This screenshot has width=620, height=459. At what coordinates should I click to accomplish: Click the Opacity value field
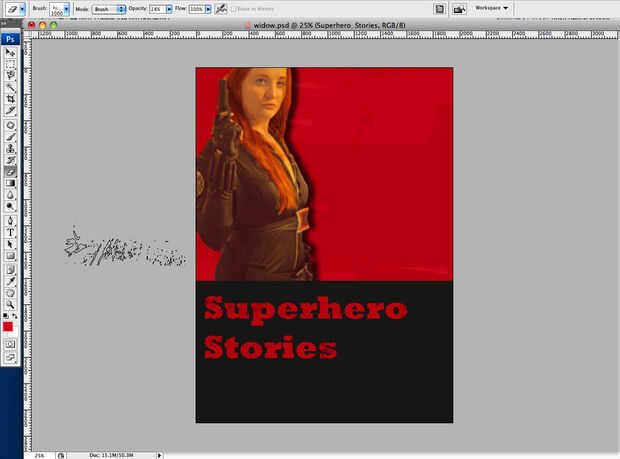click(158, 9)
